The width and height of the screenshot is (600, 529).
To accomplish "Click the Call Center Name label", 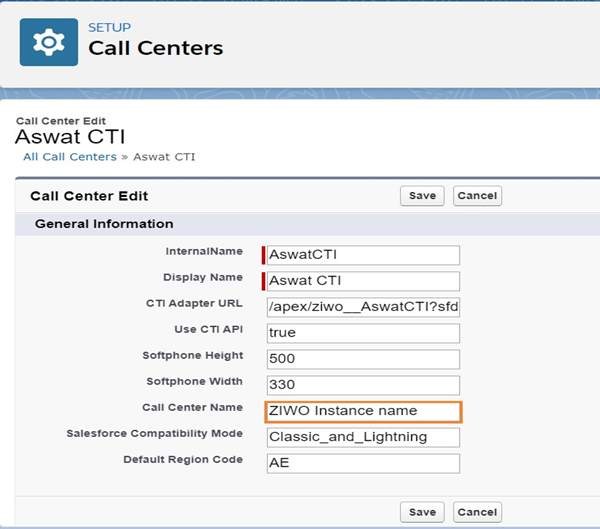I will pos(192,407).
